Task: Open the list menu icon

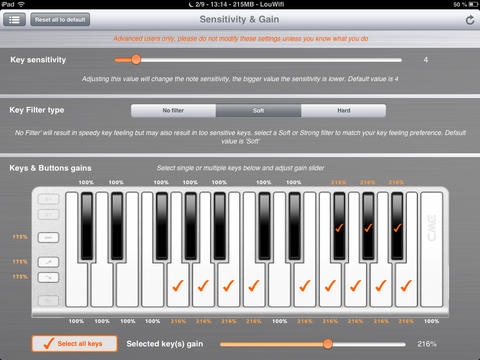Action: coord(14,20)
